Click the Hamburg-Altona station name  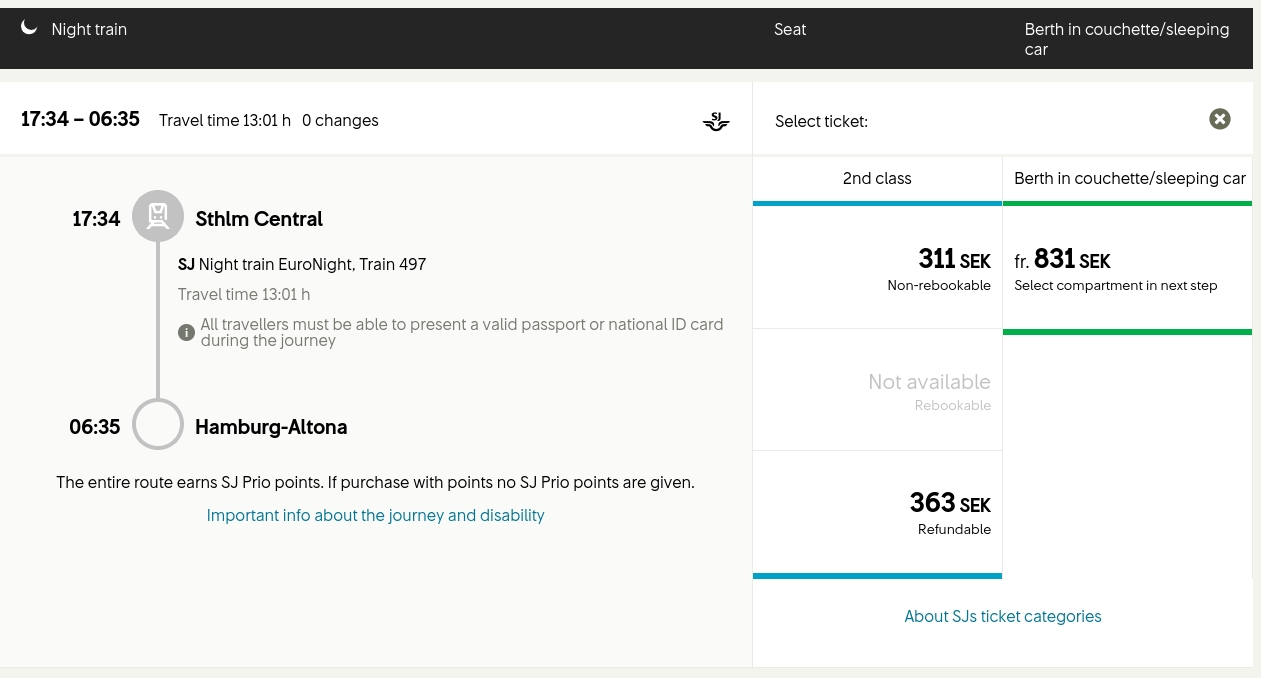pos(271,427)
